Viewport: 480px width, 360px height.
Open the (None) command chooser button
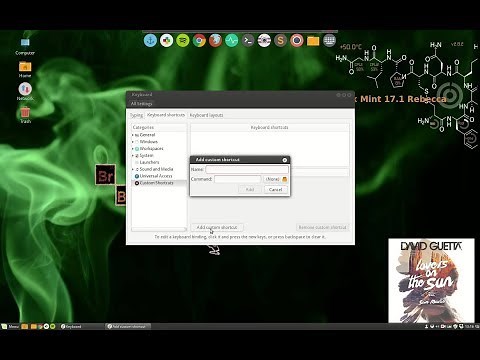[x=275, y=179]
